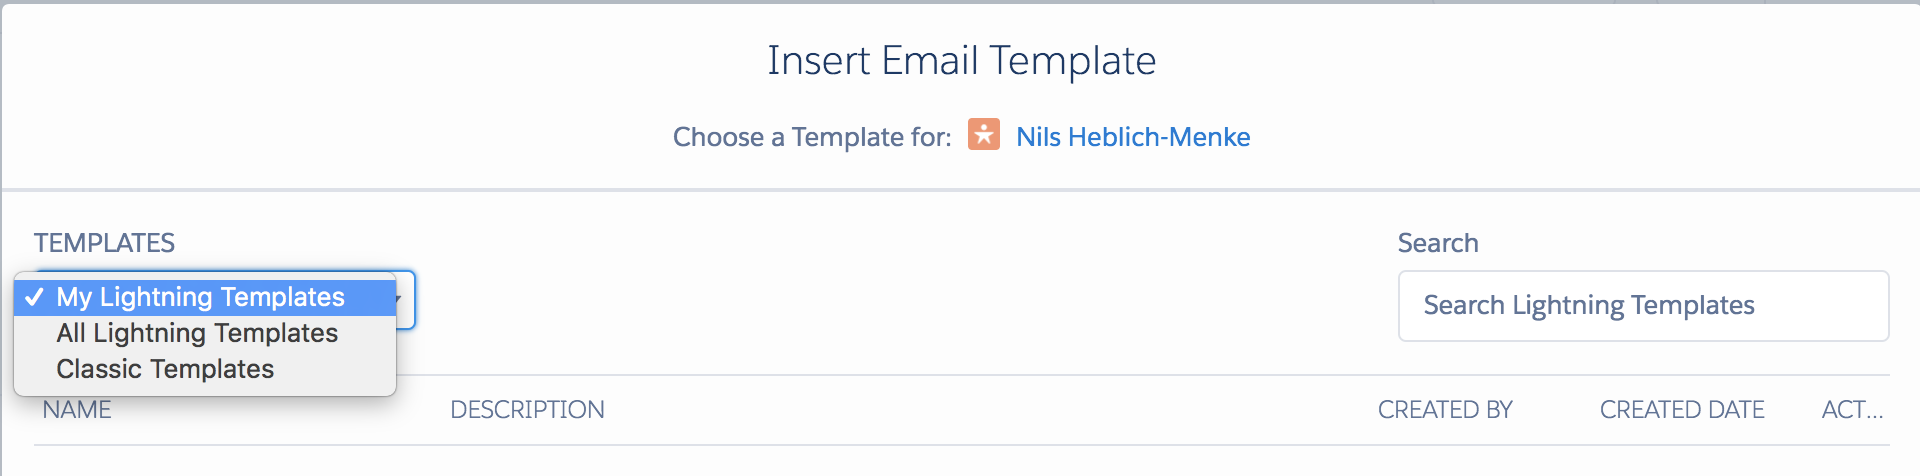The image size is (1920, 476).
Task: Sort by the NAME column header
Action: tap(77, 410)
